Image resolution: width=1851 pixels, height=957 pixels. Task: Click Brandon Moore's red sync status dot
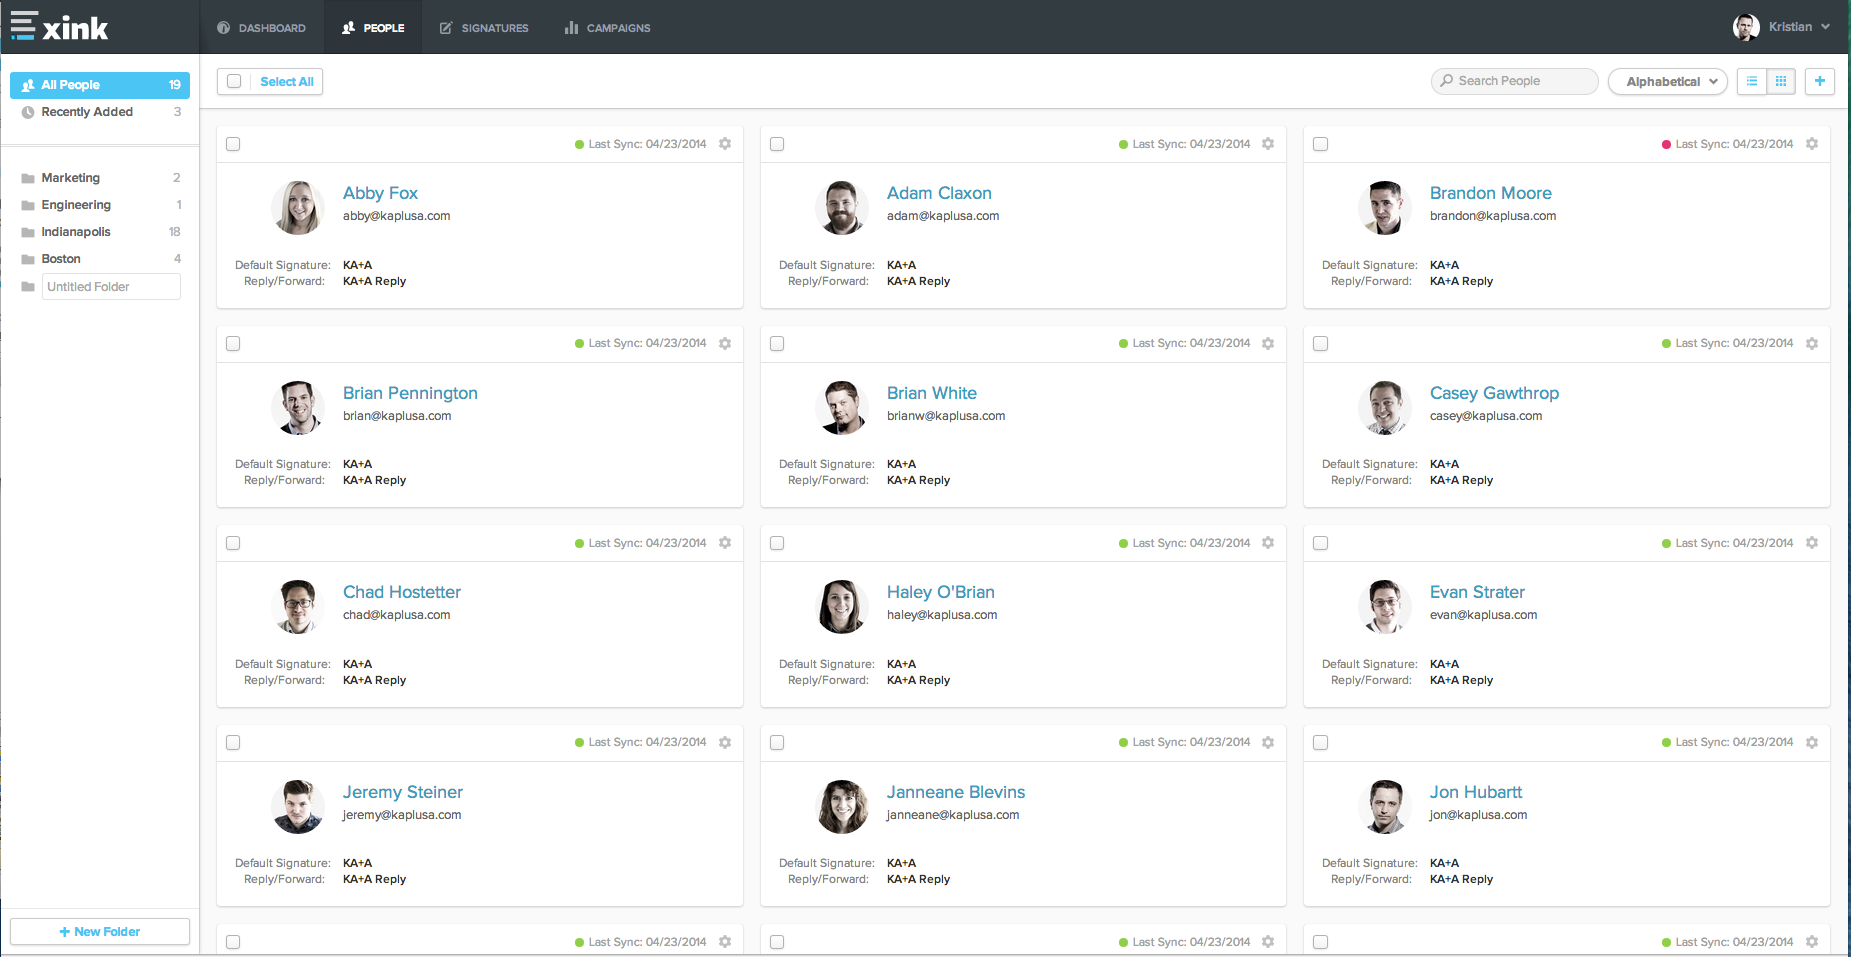[x=1666, y=145]
